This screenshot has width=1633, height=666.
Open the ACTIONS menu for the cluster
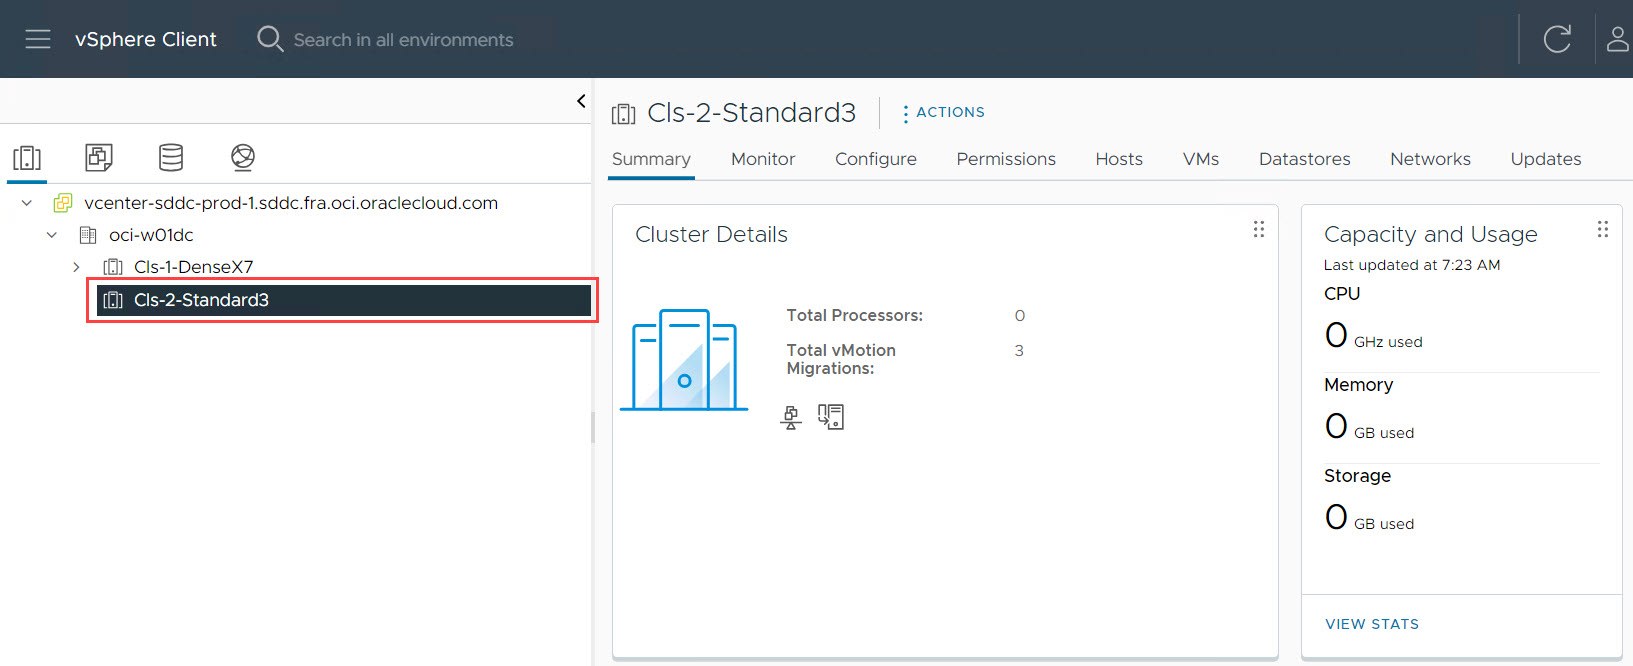coord(943,113)
